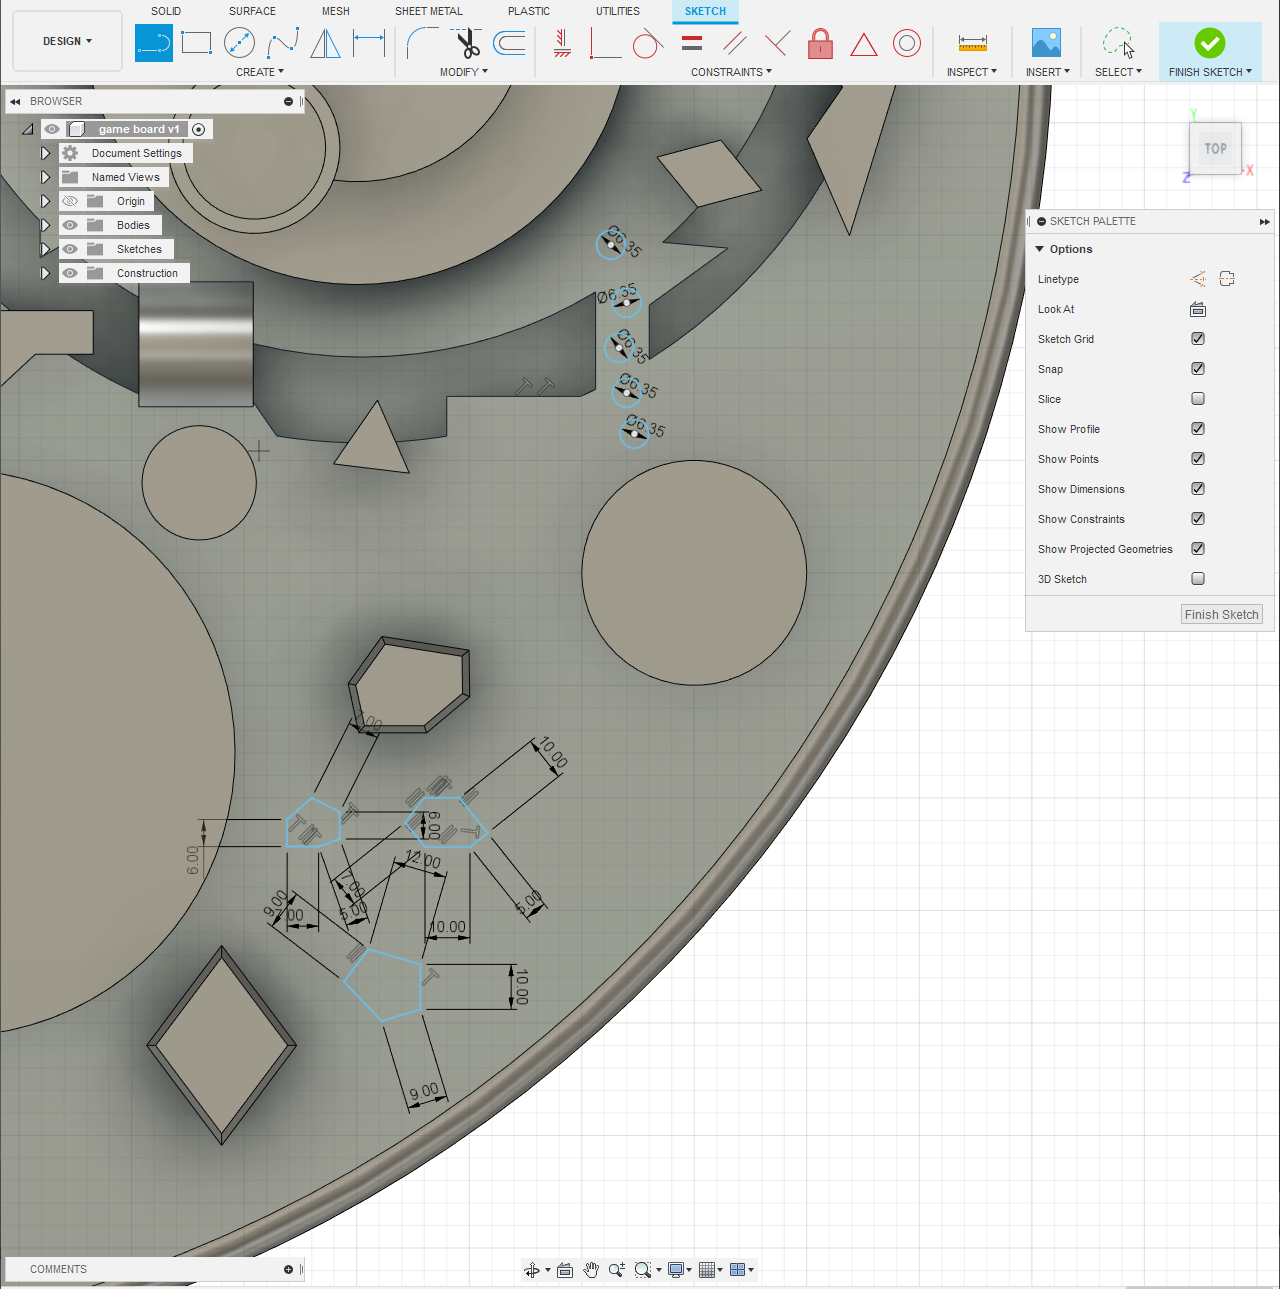The image size is (1280, 1289).
Task: Open the Measure tool under Inspect
Action: pos(971,43)
